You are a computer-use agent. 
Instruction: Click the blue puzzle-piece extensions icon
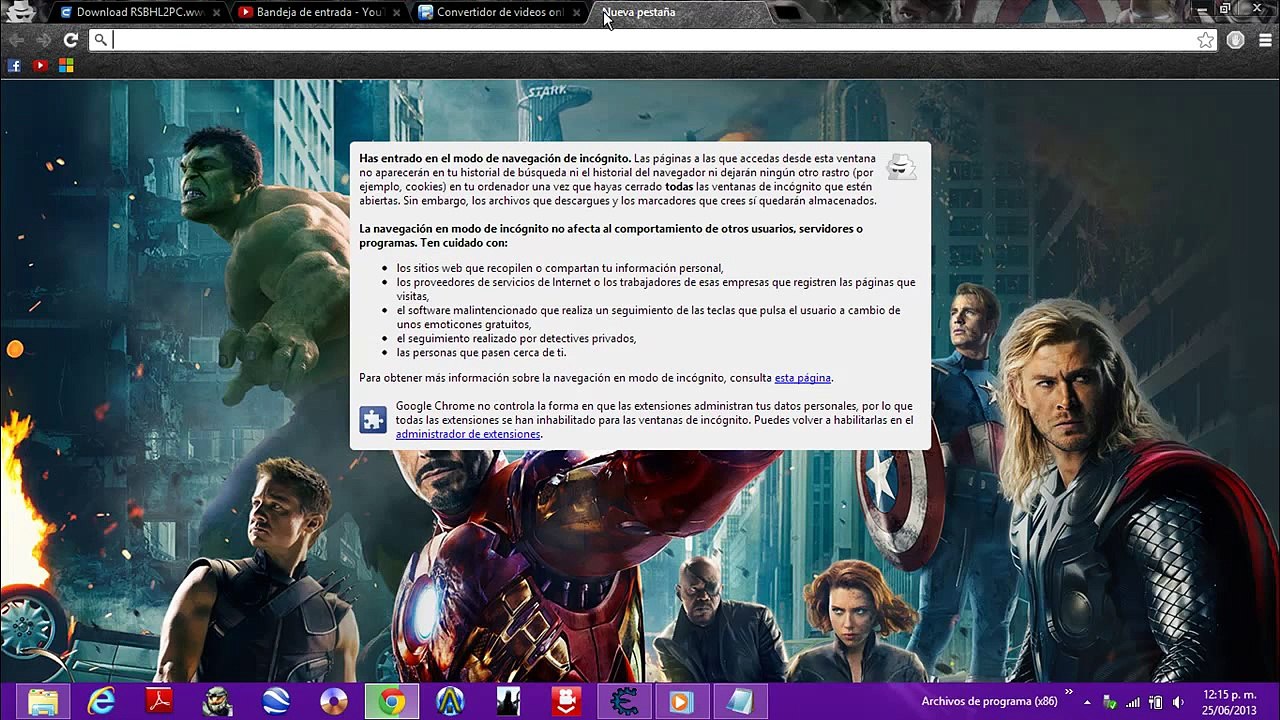[x=373, y=420]
